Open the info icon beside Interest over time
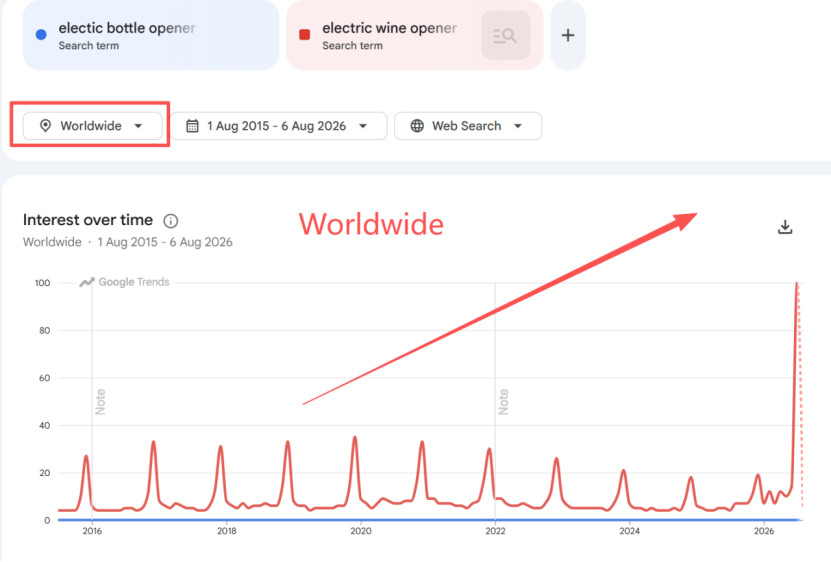 (171, 221)
